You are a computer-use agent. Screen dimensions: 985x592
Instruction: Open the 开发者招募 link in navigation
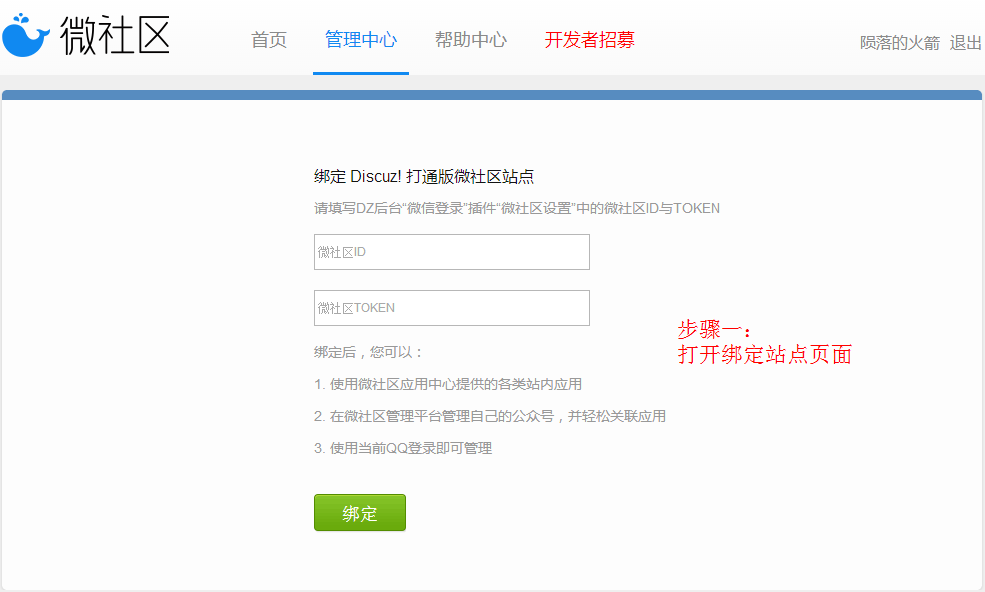(x=589, y=40)
